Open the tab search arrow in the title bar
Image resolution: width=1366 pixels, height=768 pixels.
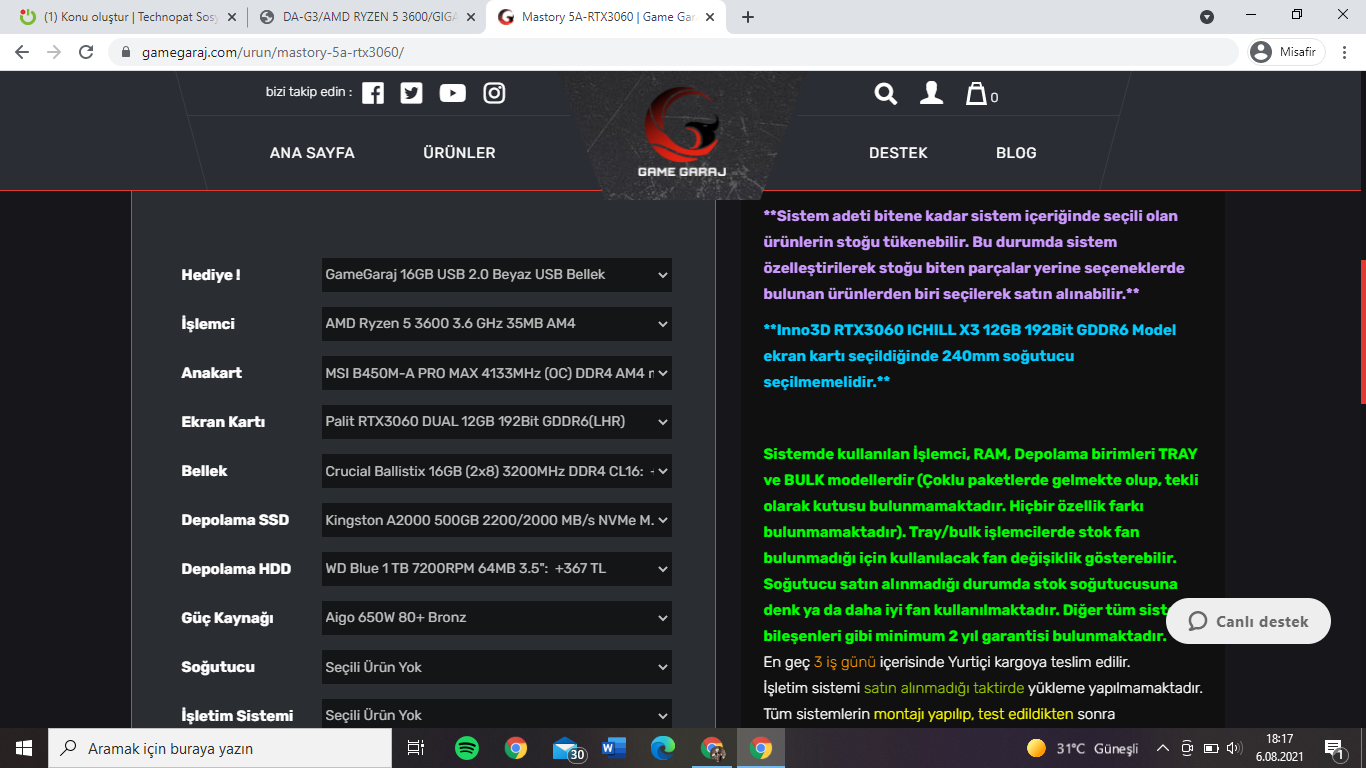(1207, 17)
